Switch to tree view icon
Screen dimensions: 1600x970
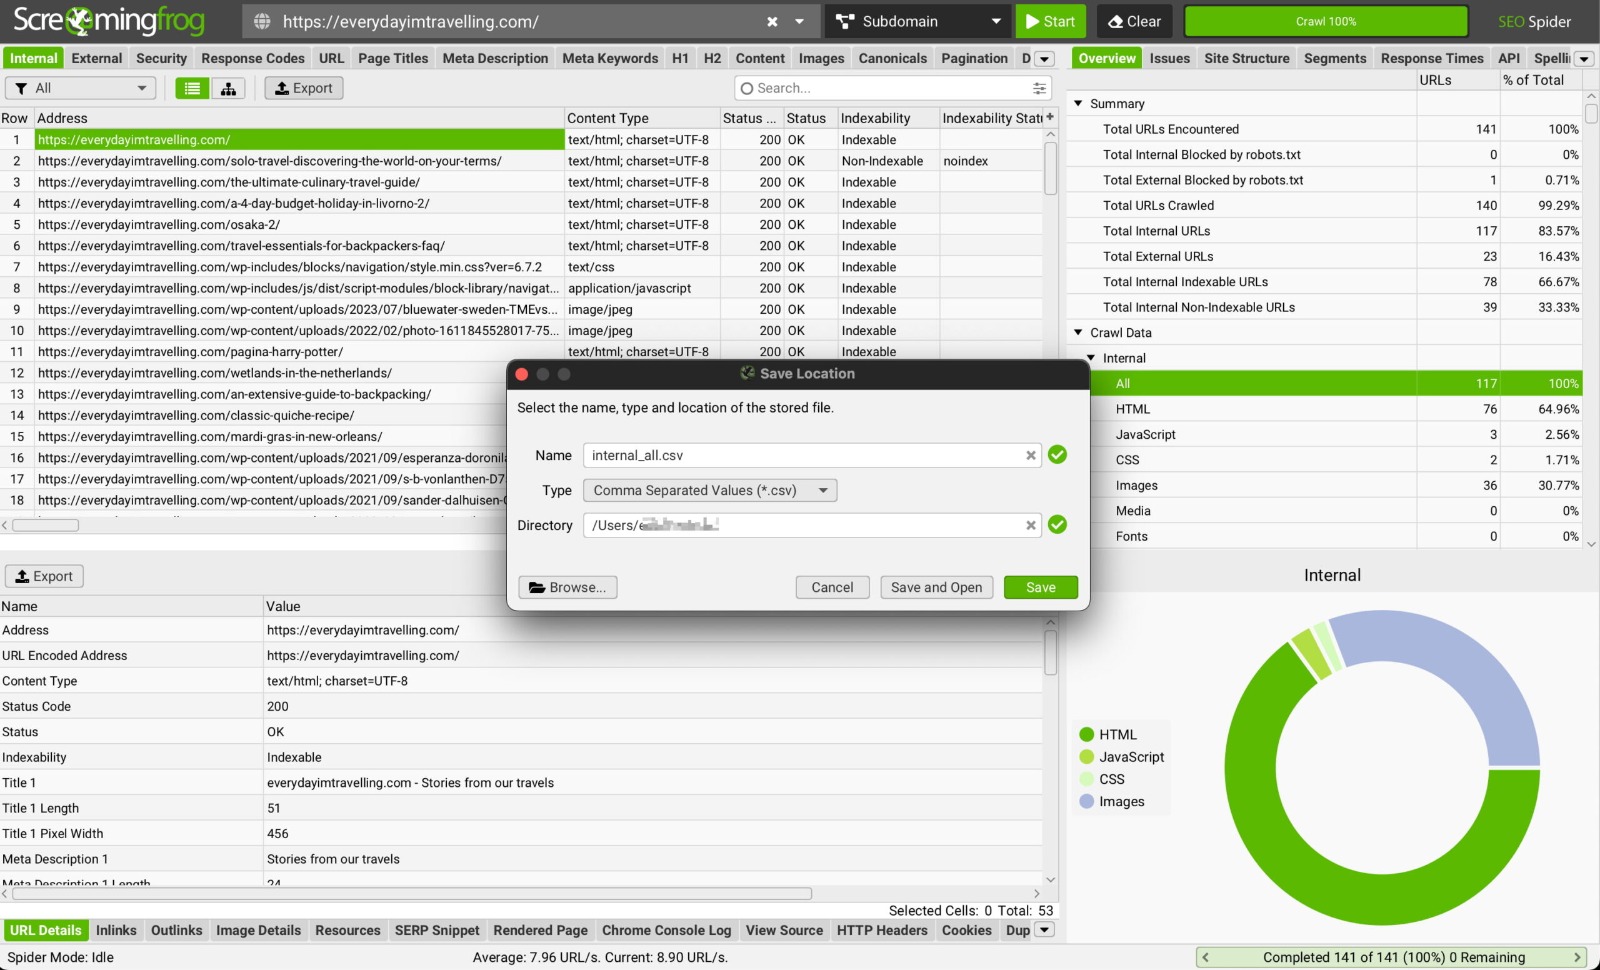[229, 89]
